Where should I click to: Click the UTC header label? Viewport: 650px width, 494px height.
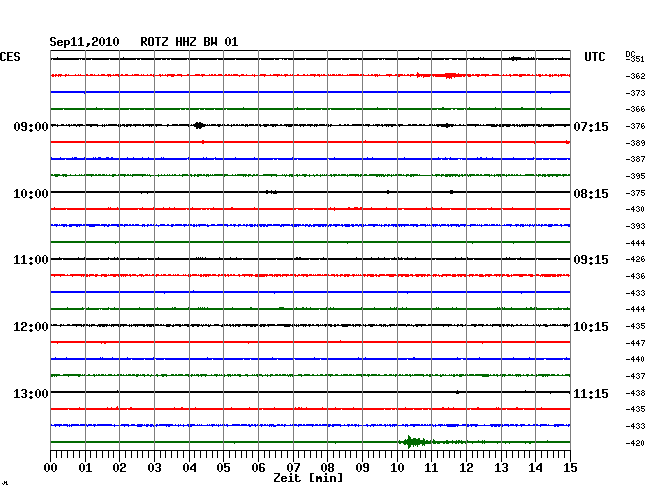(594, 57)
